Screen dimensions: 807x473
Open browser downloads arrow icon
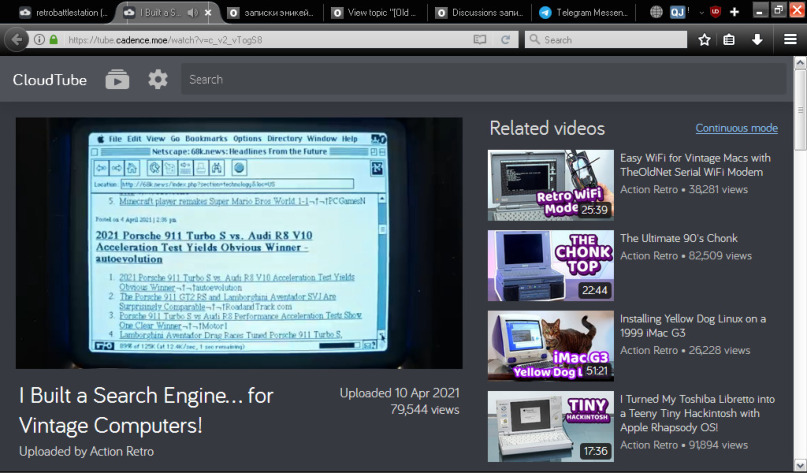click(x=757, y=40)
